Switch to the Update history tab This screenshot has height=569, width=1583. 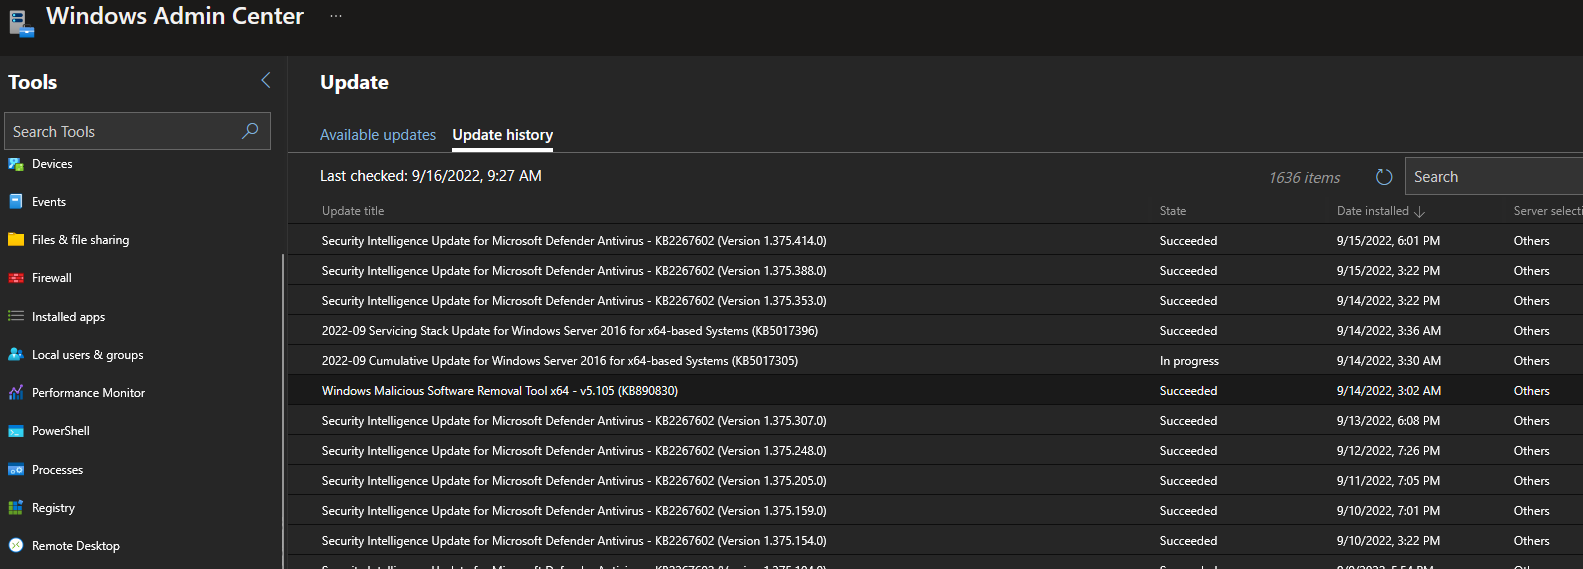click(x=502, y=135)
